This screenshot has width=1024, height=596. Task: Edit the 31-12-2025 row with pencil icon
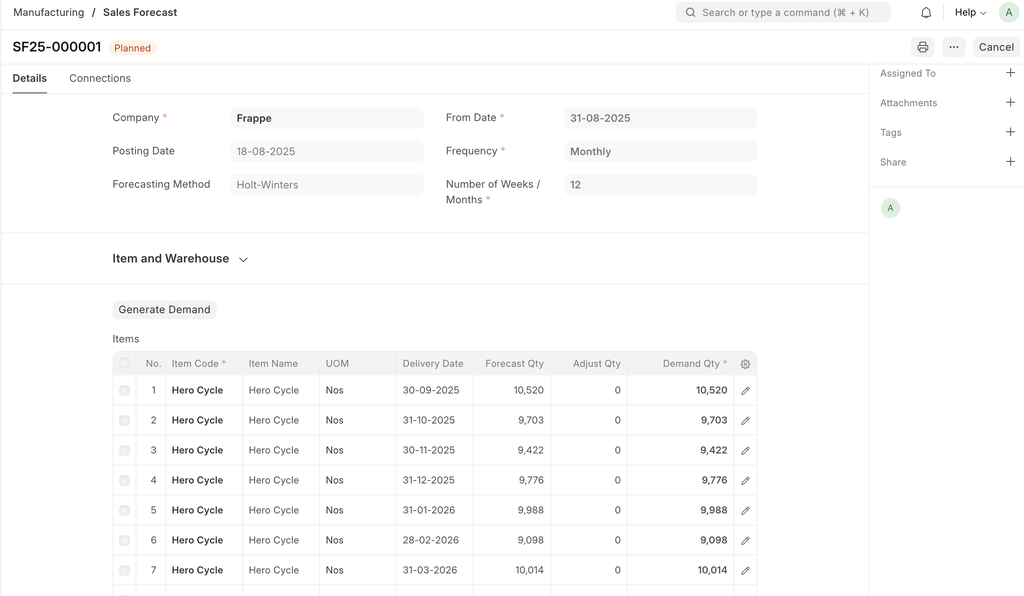click(745, 481)
